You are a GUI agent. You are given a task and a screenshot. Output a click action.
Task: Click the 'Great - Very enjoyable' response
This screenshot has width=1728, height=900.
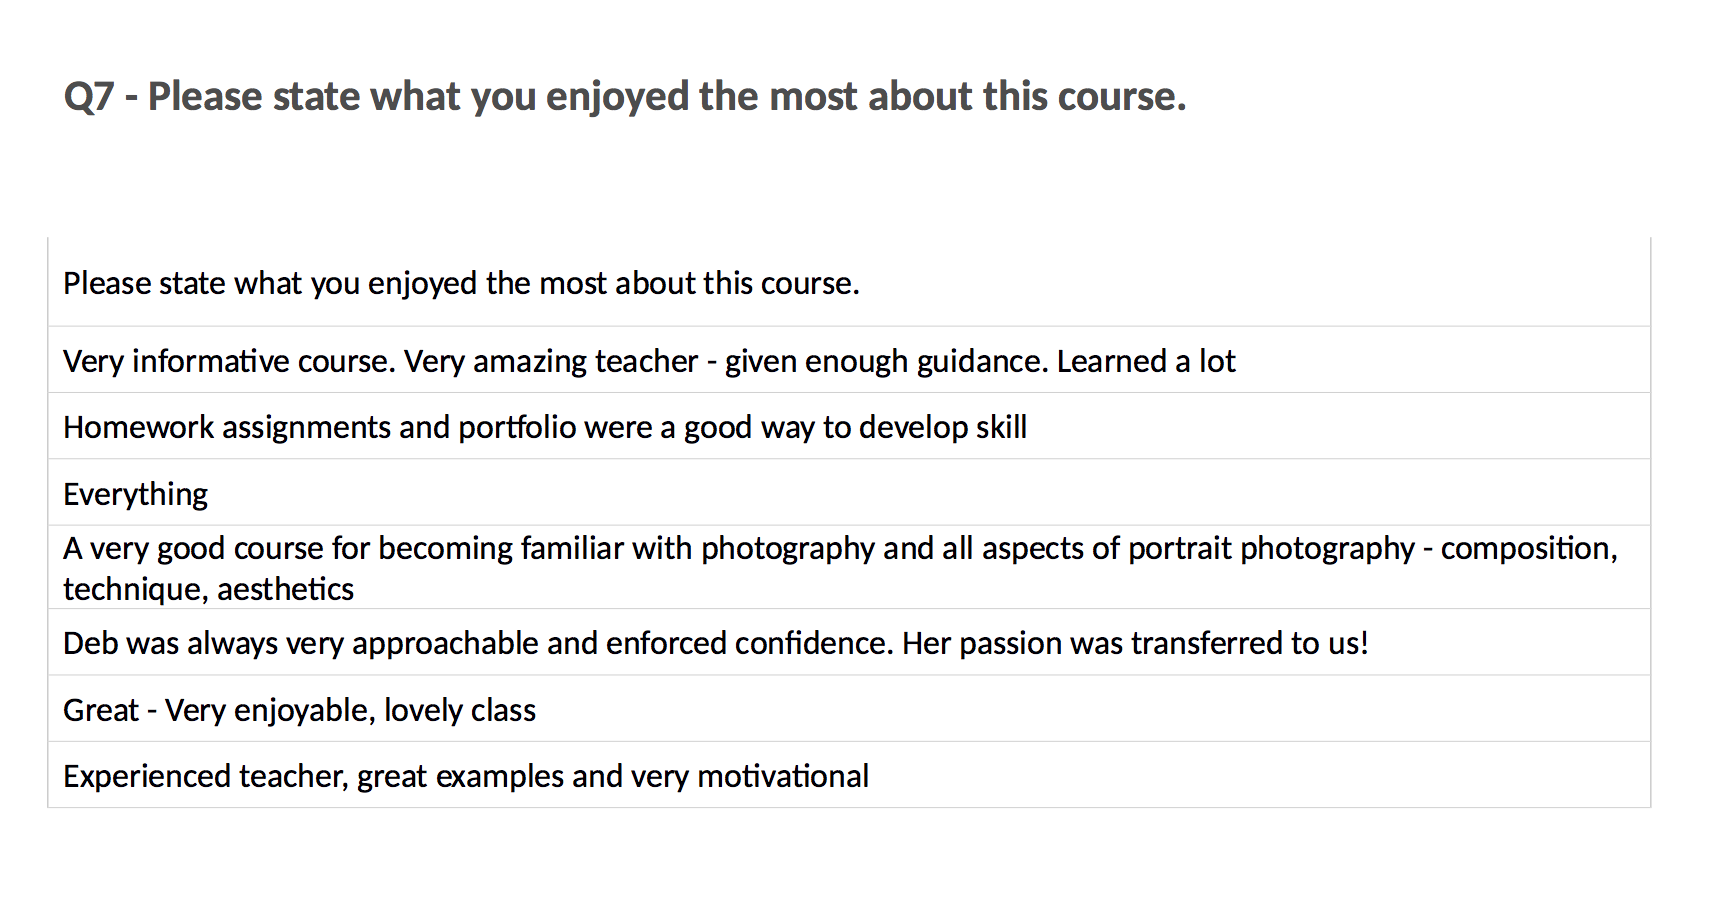click(300, 710)
